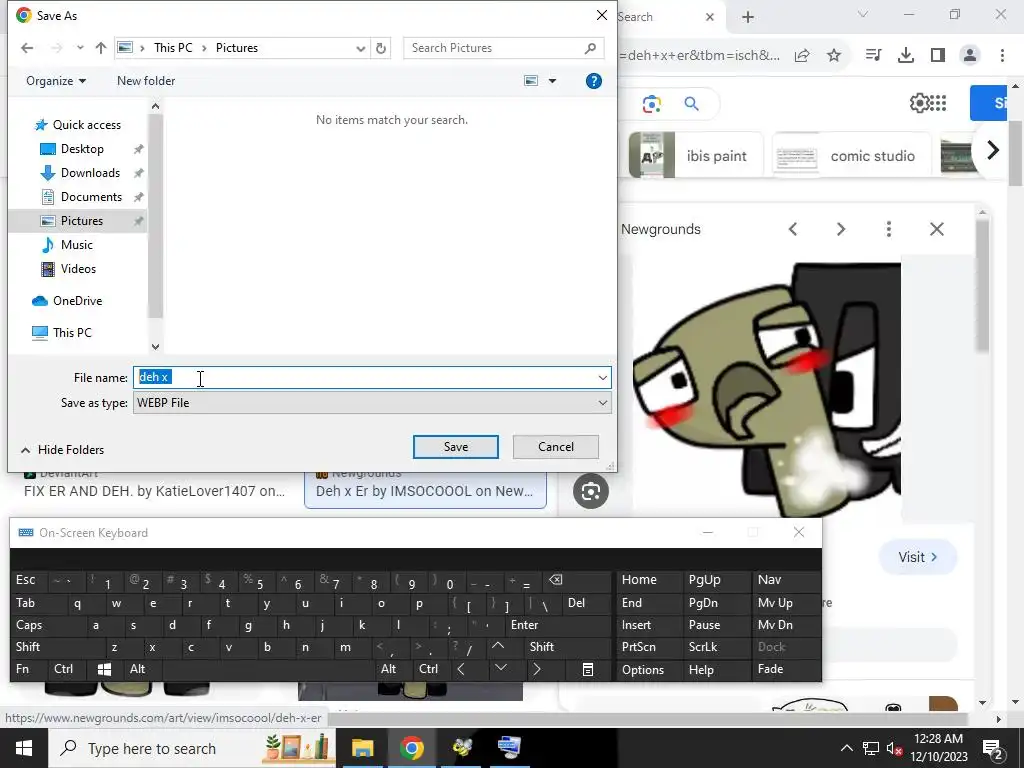Click Options key on On-Screen Keyboard

pos(649,669)
